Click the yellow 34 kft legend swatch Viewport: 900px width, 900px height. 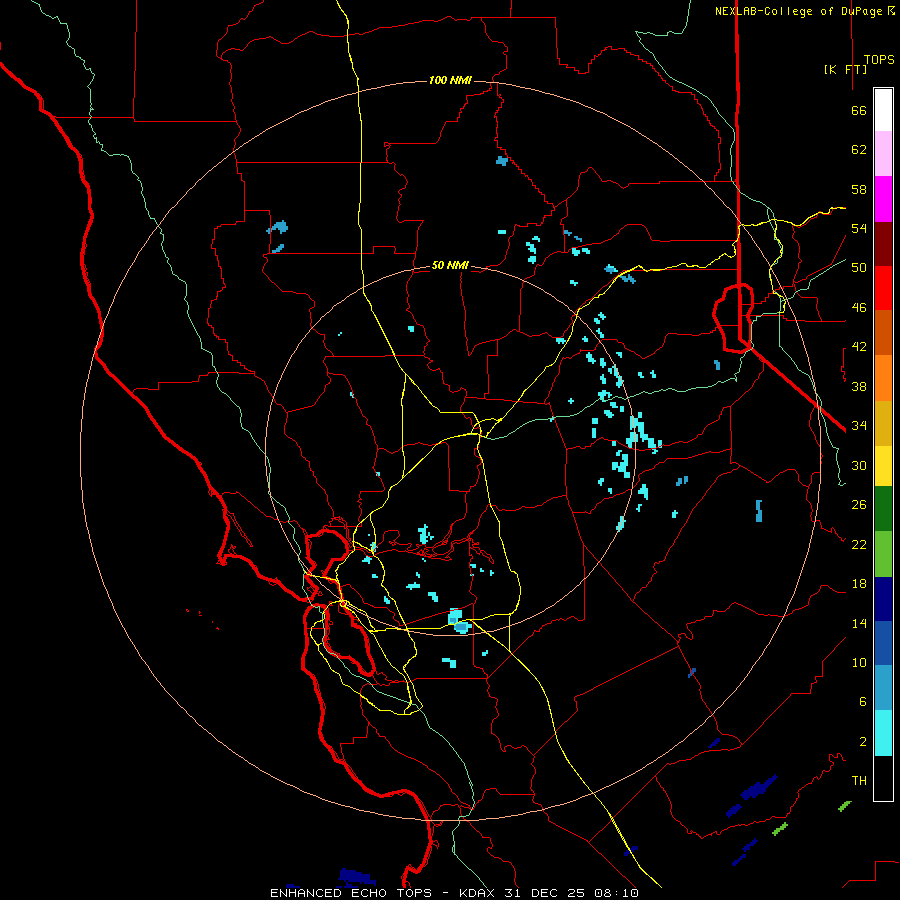[883, 466]
